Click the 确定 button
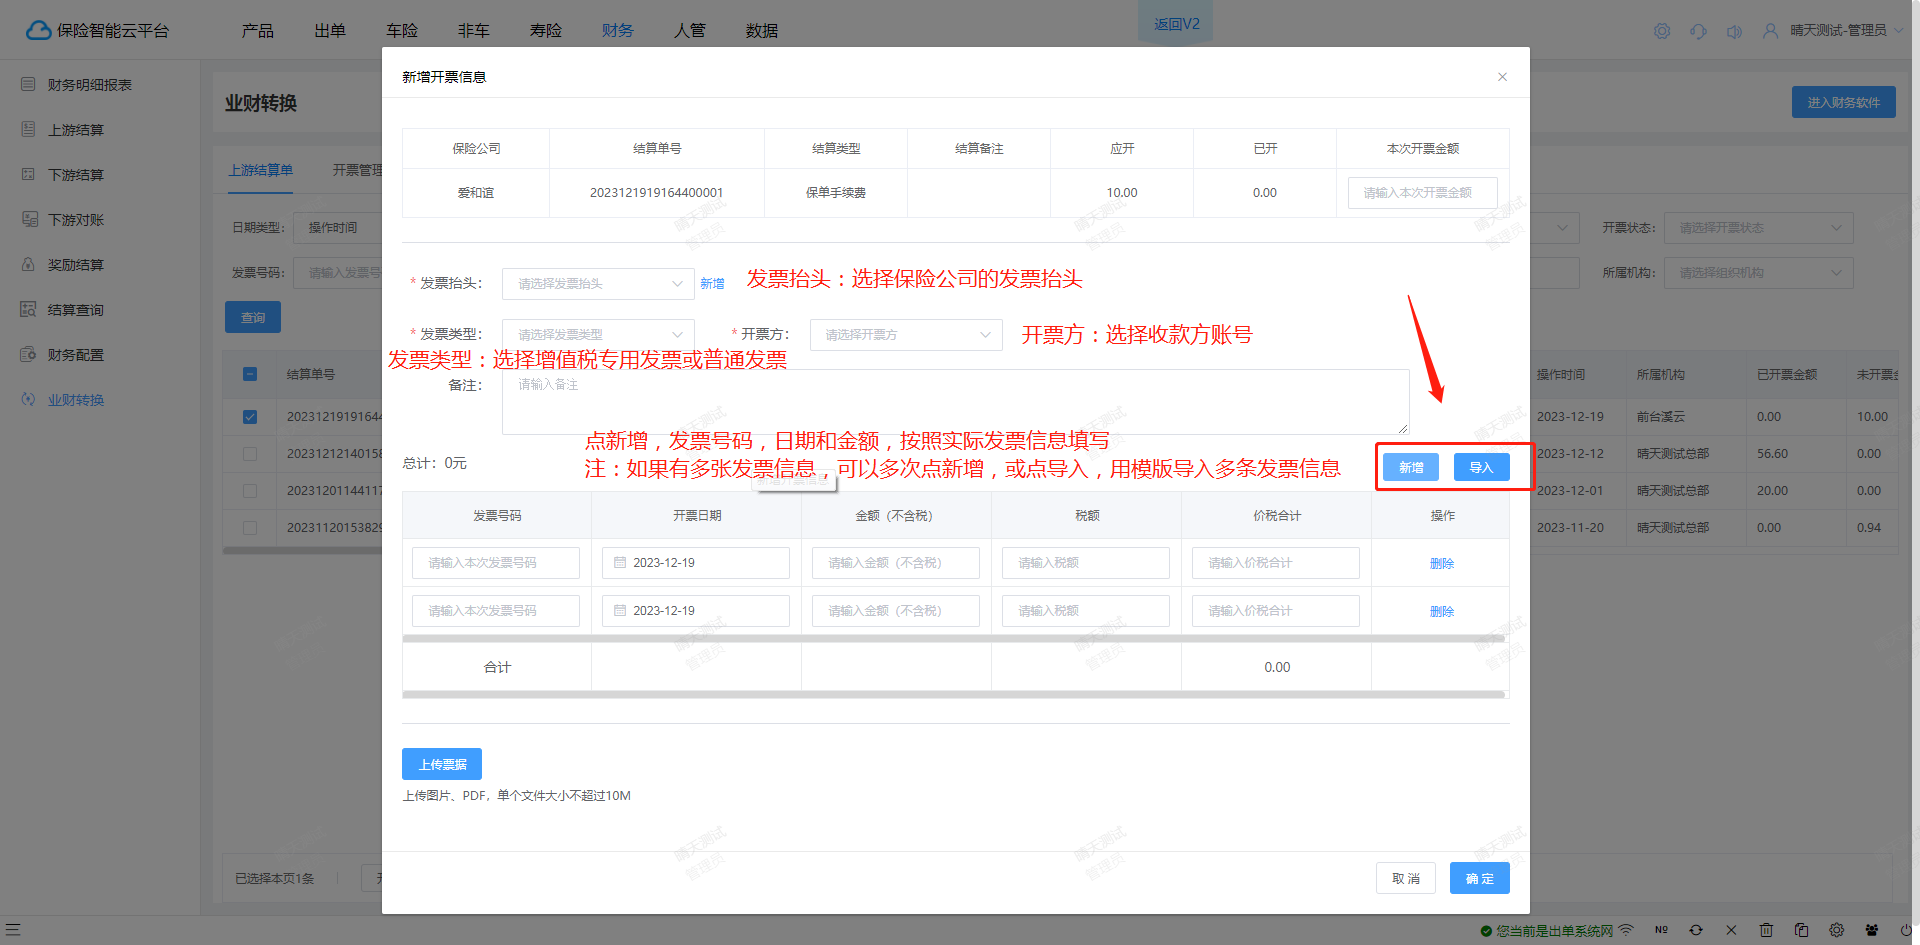This screenshot has height=945, width=1920. pos(1480,878)
